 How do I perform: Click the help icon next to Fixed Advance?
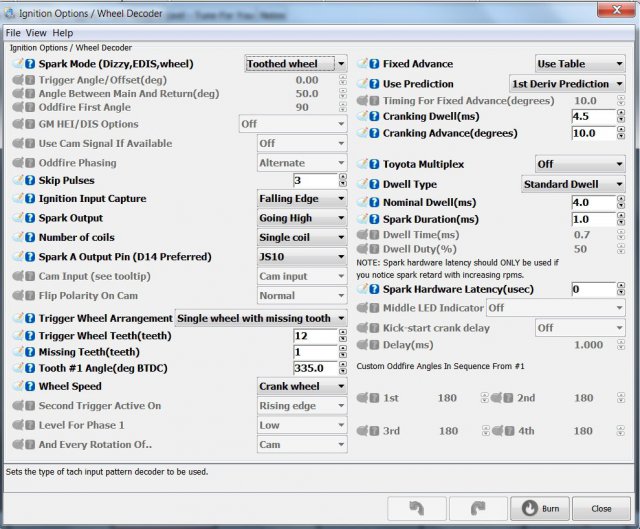[x=373, y=64]
